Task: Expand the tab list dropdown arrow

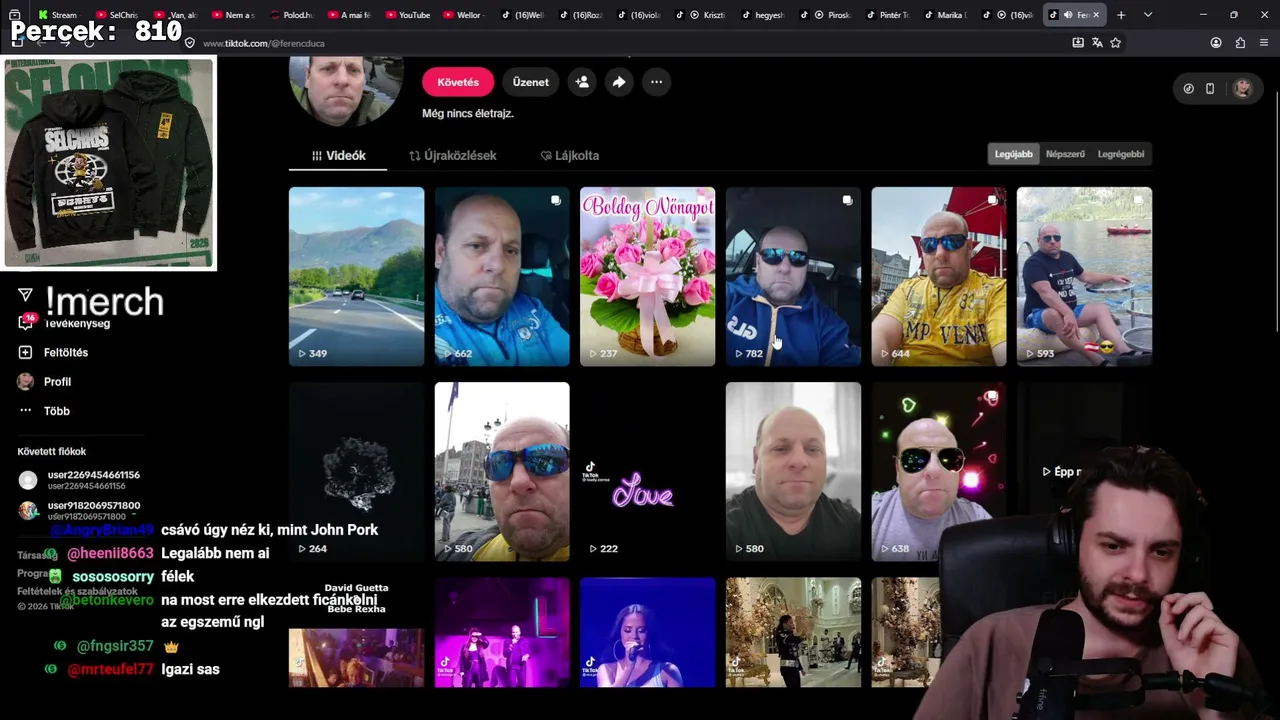Action: (1147, 15)
